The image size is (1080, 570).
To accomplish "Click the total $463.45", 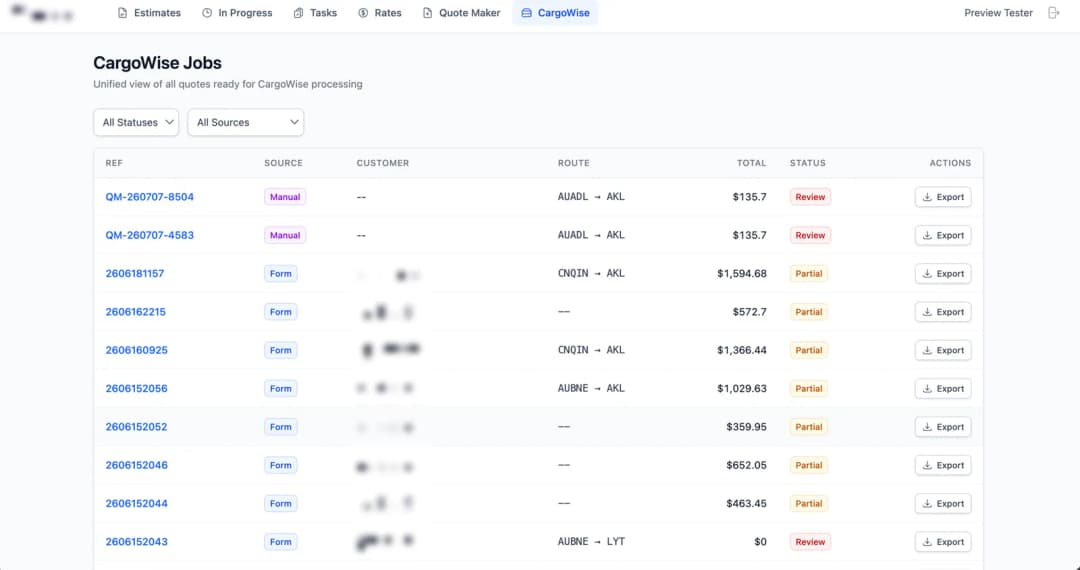I will click(x=746, y=503).
